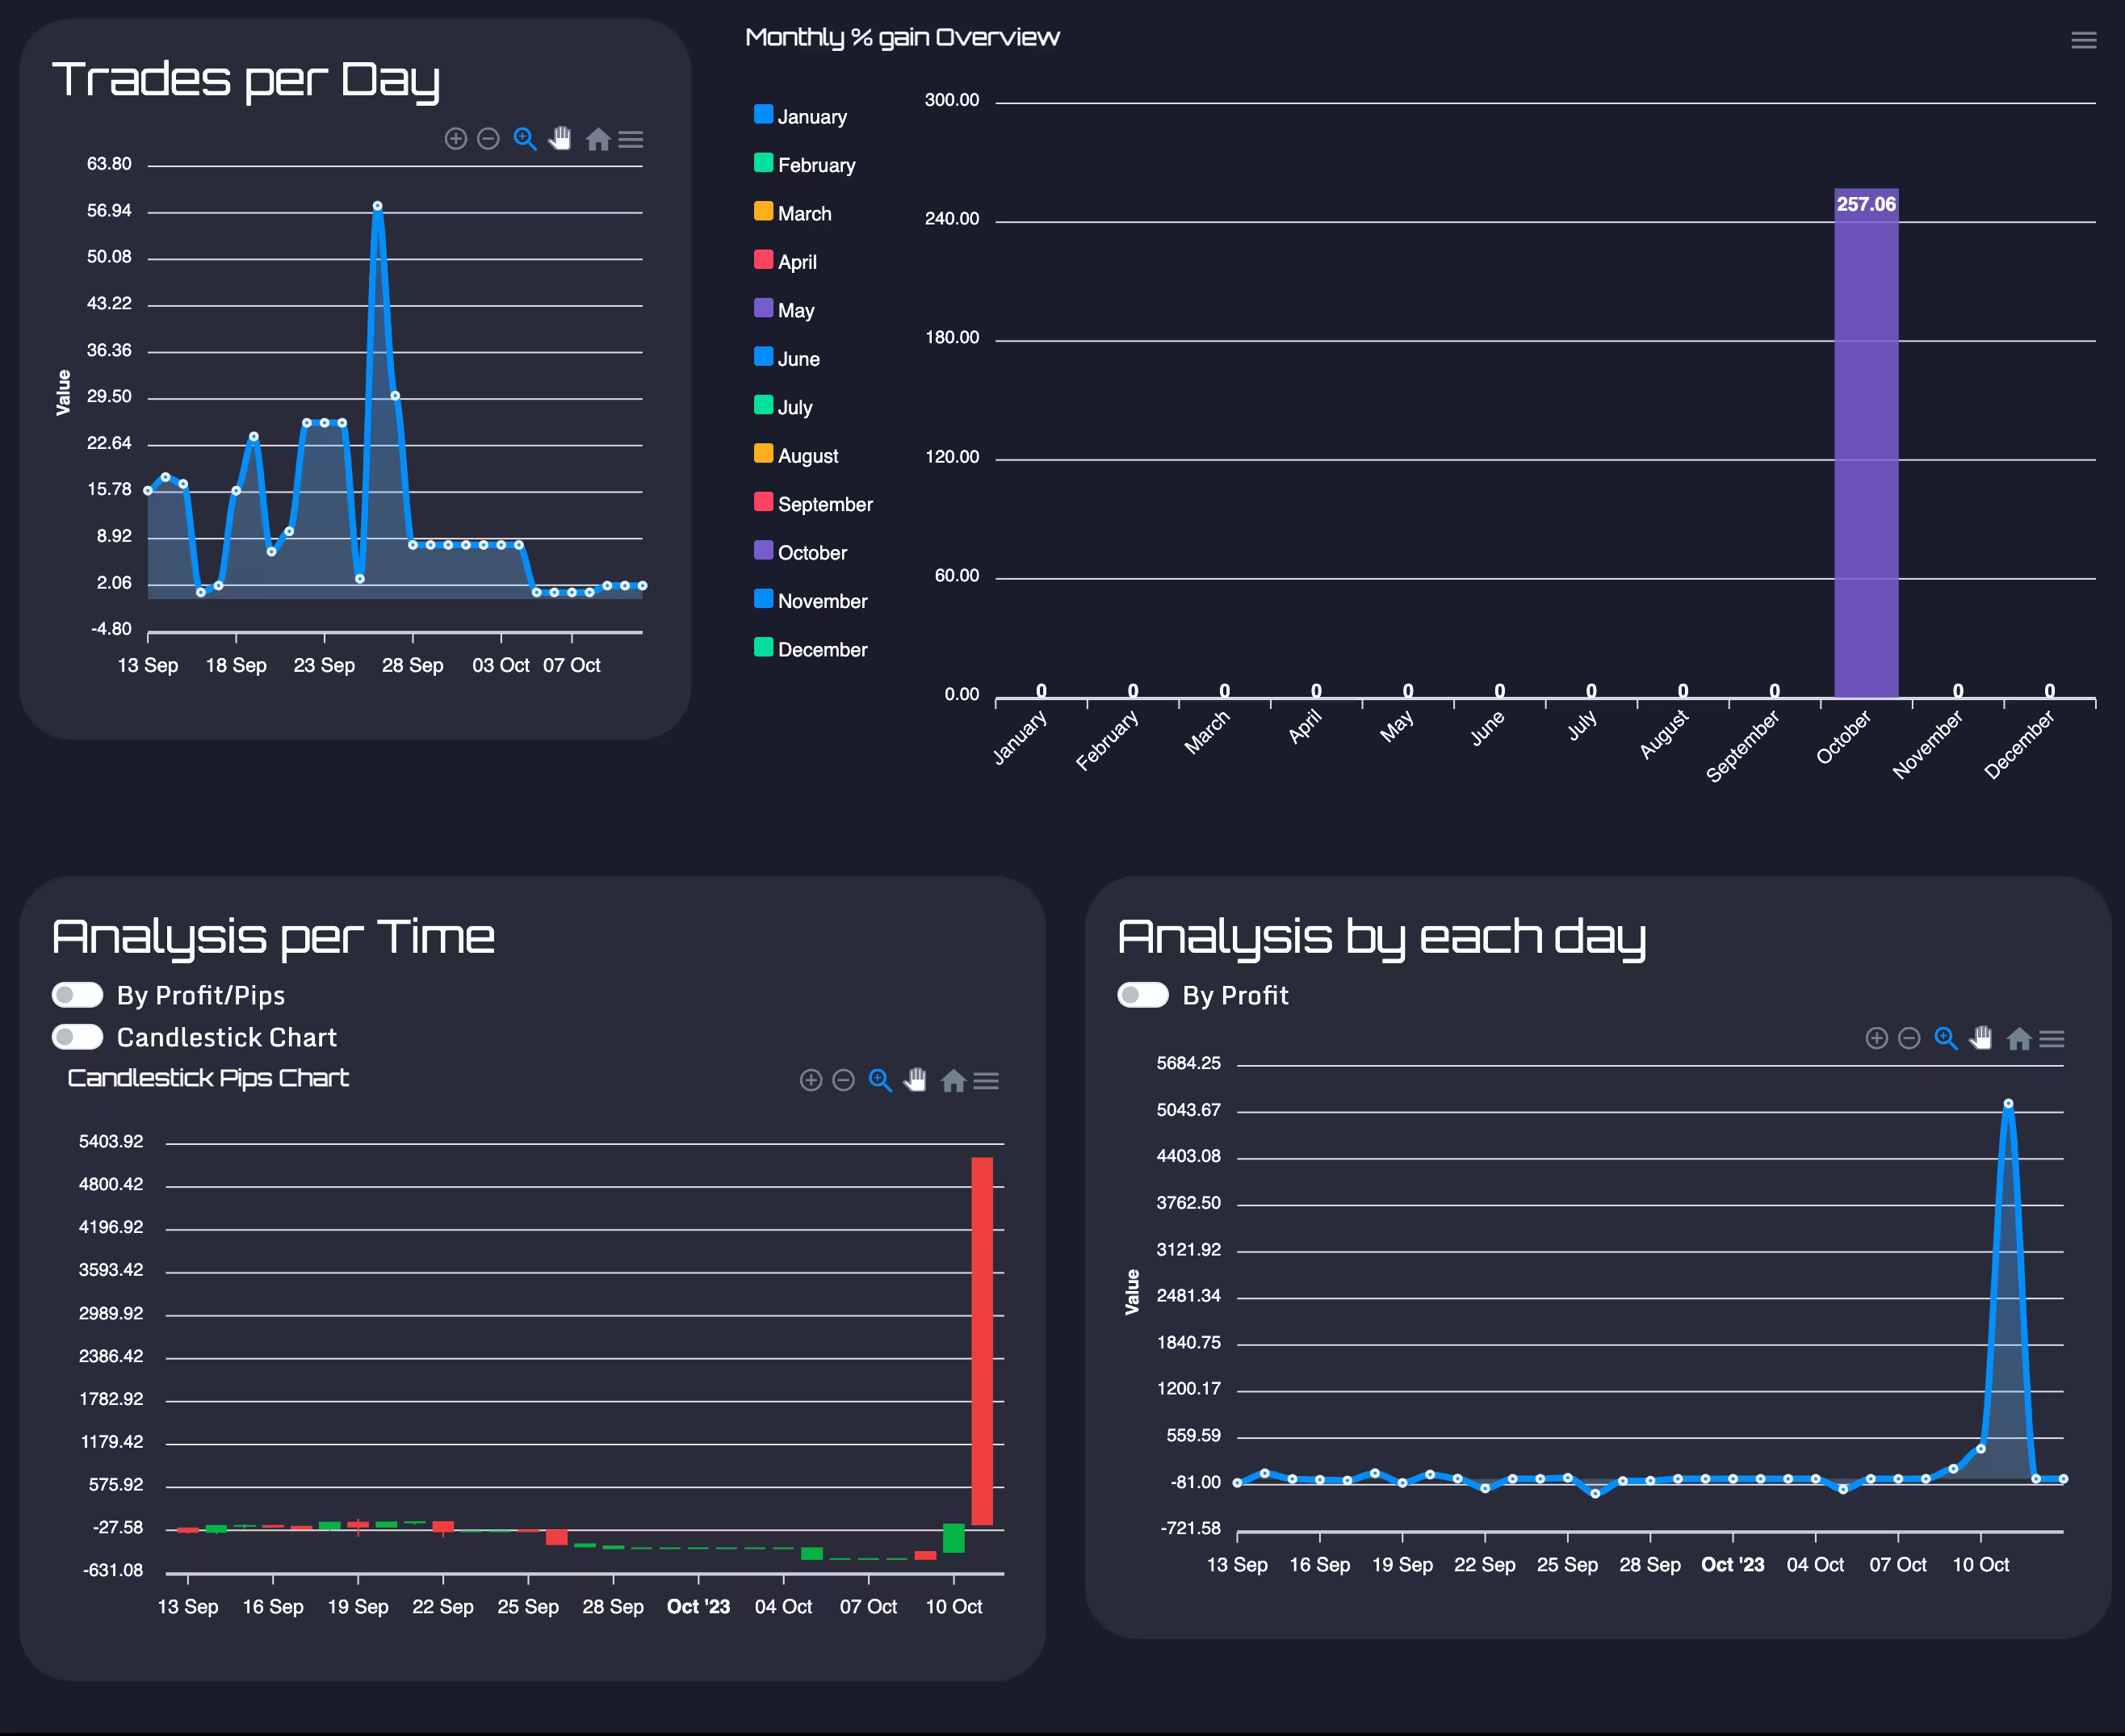Click the June legend entry
Screen dimensions: 2125x1736
tap(787, 359)
